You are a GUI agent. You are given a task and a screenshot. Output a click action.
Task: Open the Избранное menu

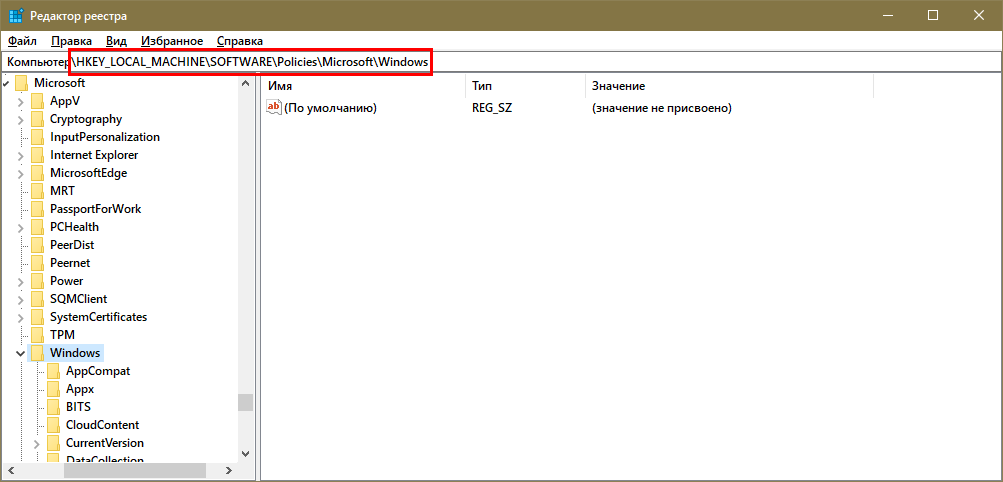[x=172, y=41]
